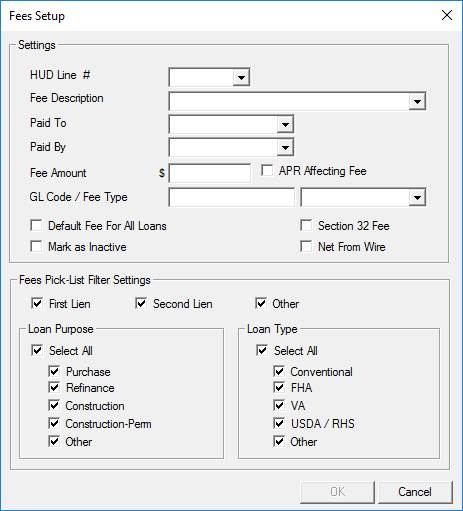This screenshot has width=463, height=511.
Task: Click the Fee Amount input field
Action: point(210,173)
